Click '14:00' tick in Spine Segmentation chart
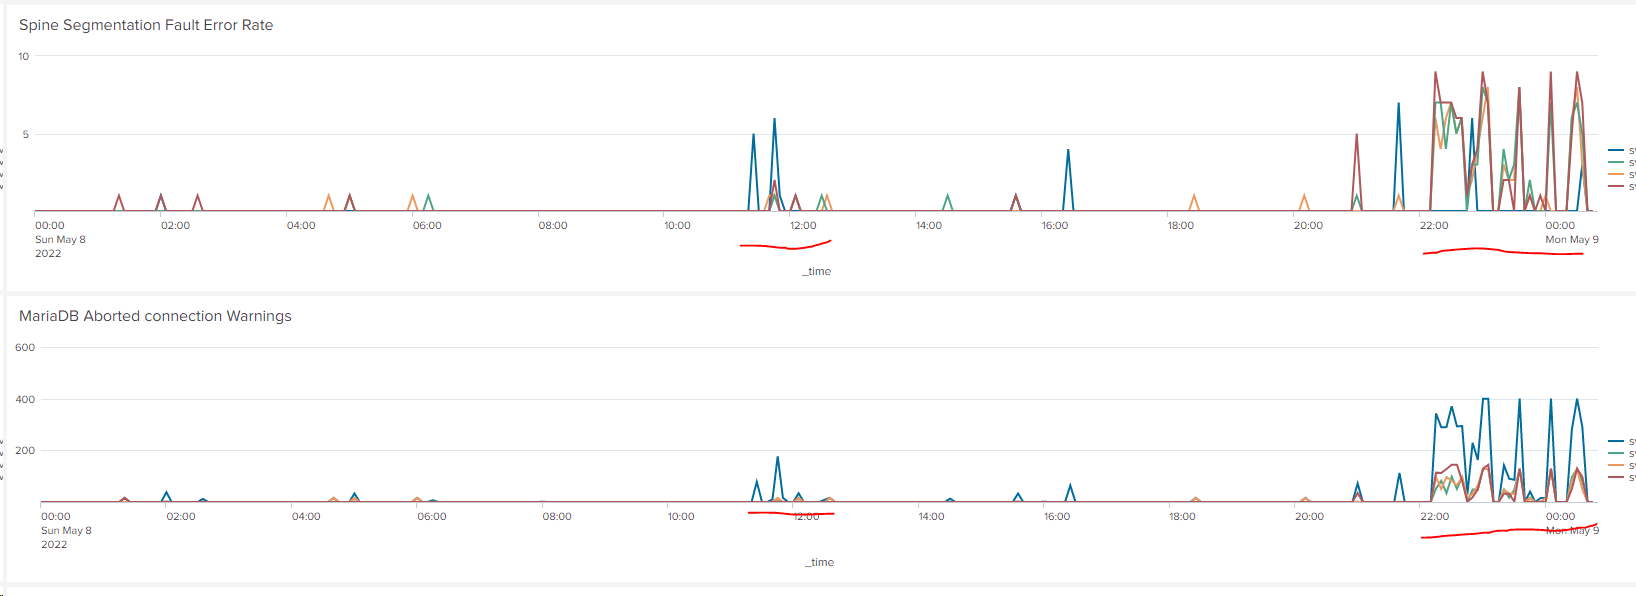Viewport: 1636px width, 596px height. (x=929, y=225)
